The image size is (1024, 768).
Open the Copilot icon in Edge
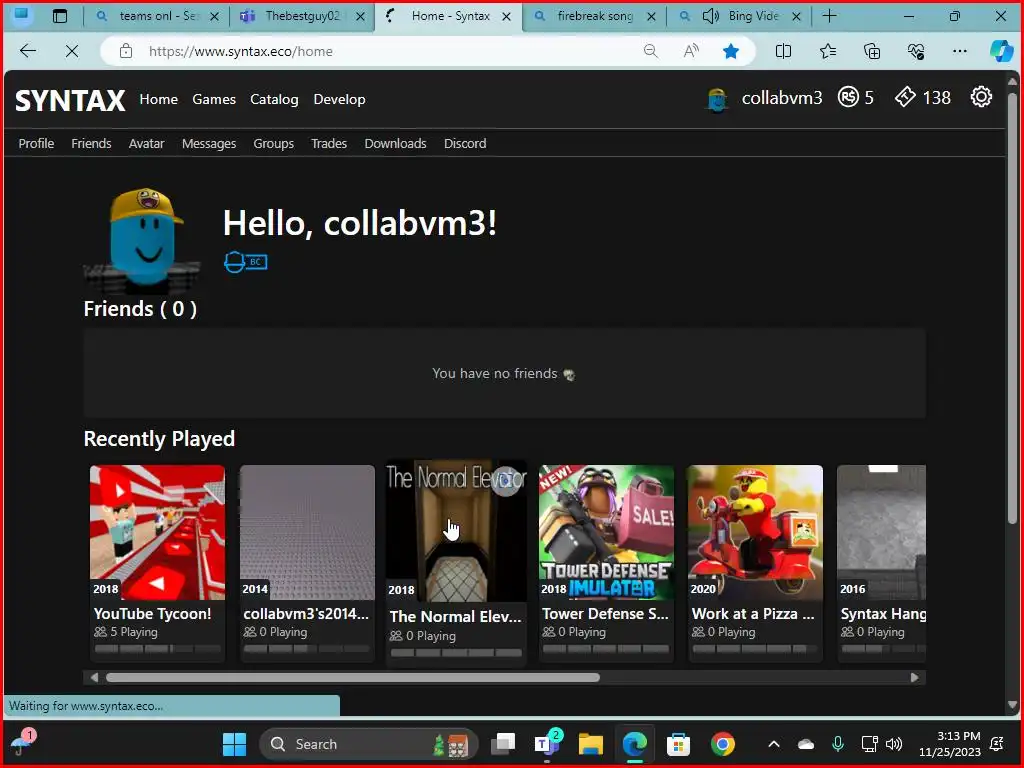coord(1001,51)
